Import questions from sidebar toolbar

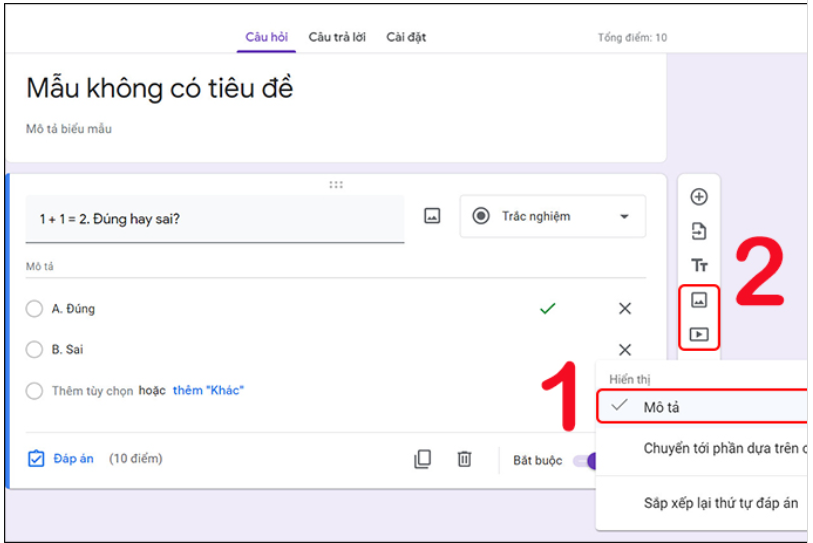pos(699,231)
